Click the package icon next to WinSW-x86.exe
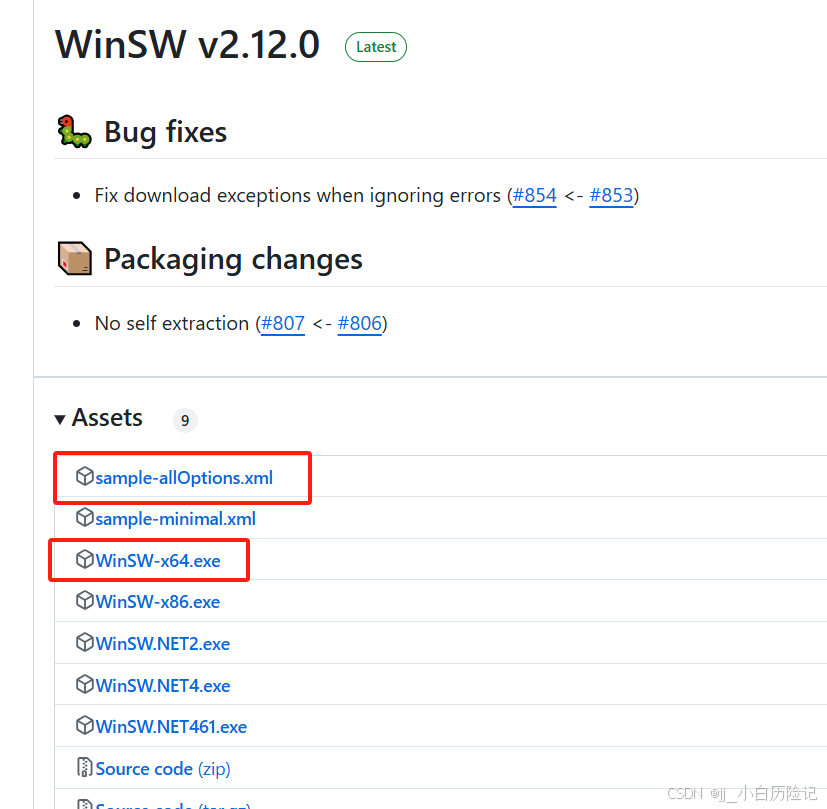Image resolution: width=827 pixels, height=809 pixels. click(84, 601)
